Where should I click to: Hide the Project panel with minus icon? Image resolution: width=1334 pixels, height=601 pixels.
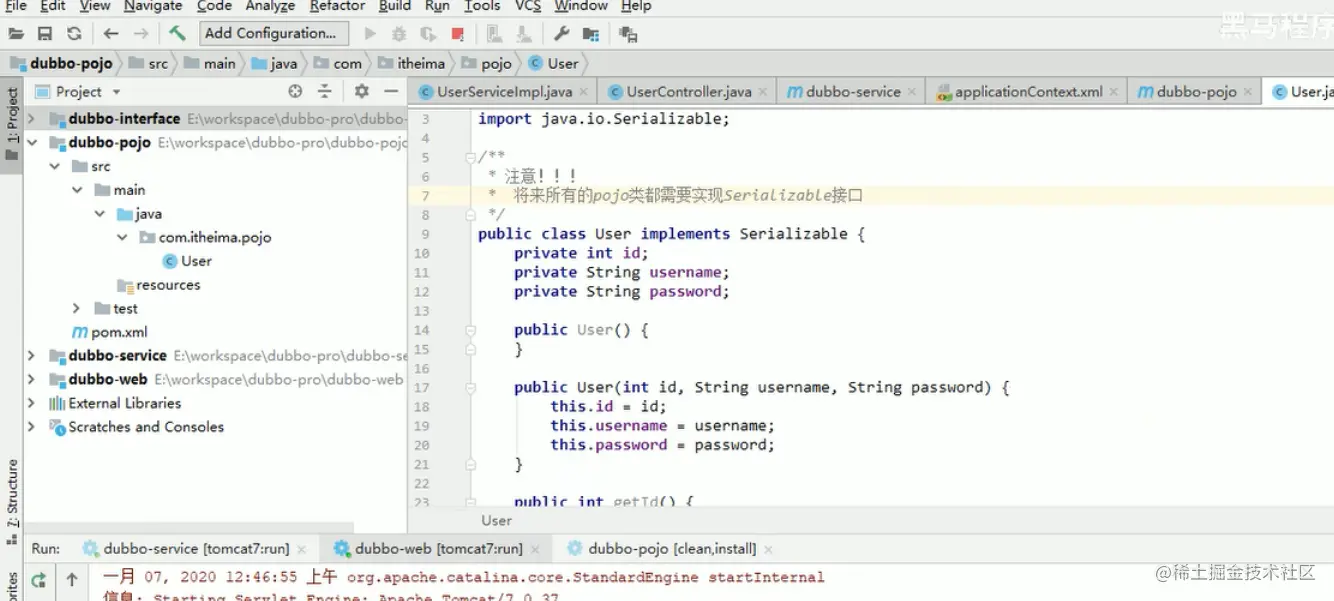(391, 91)
